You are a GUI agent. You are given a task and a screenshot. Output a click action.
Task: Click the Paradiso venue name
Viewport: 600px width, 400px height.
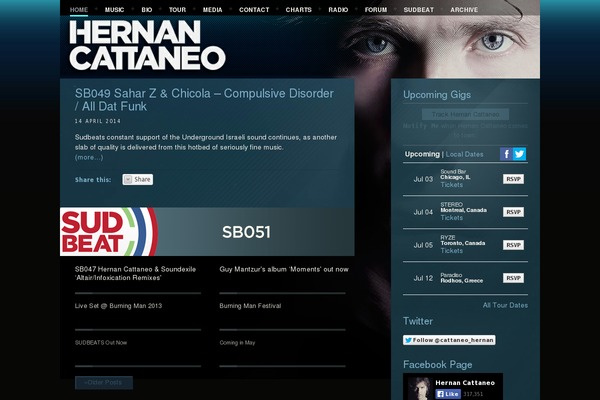451,275
